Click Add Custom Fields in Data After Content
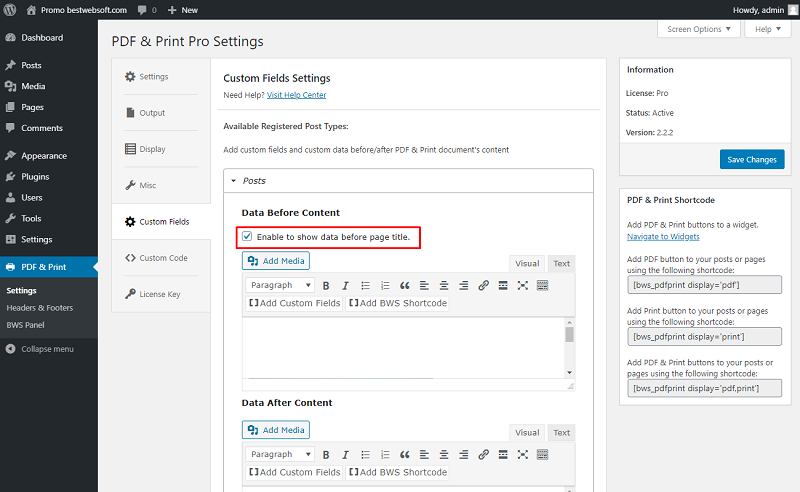800x492 pixels. 294,472
